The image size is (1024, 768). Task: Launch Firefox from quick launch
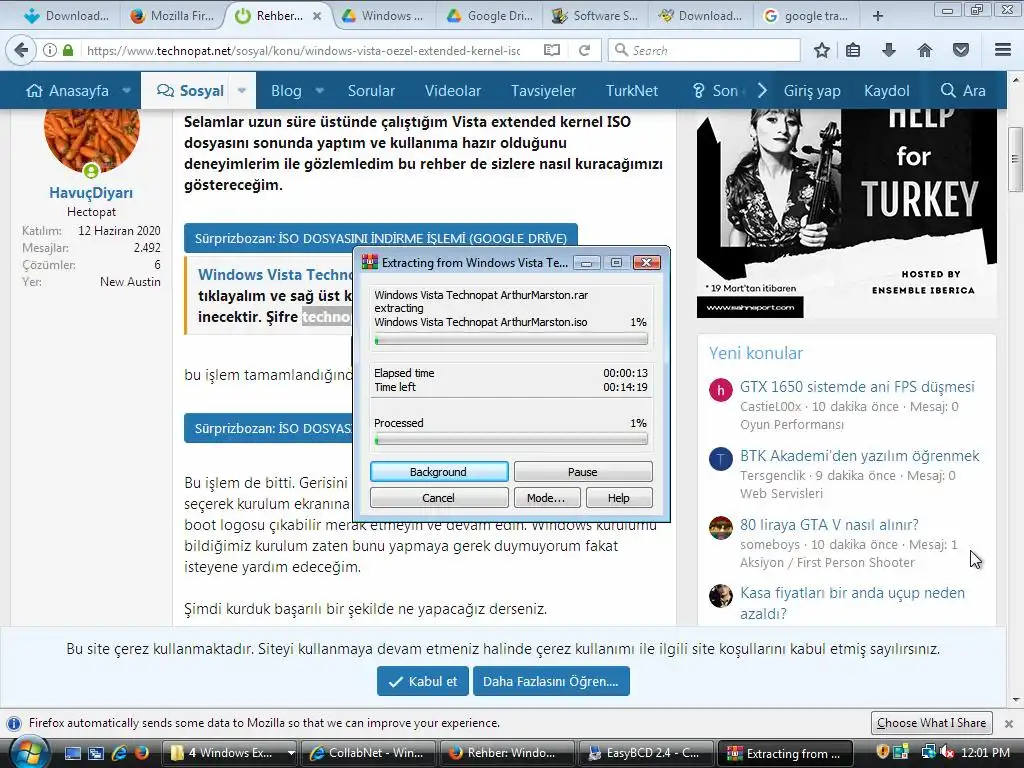(x=141, y=753)
